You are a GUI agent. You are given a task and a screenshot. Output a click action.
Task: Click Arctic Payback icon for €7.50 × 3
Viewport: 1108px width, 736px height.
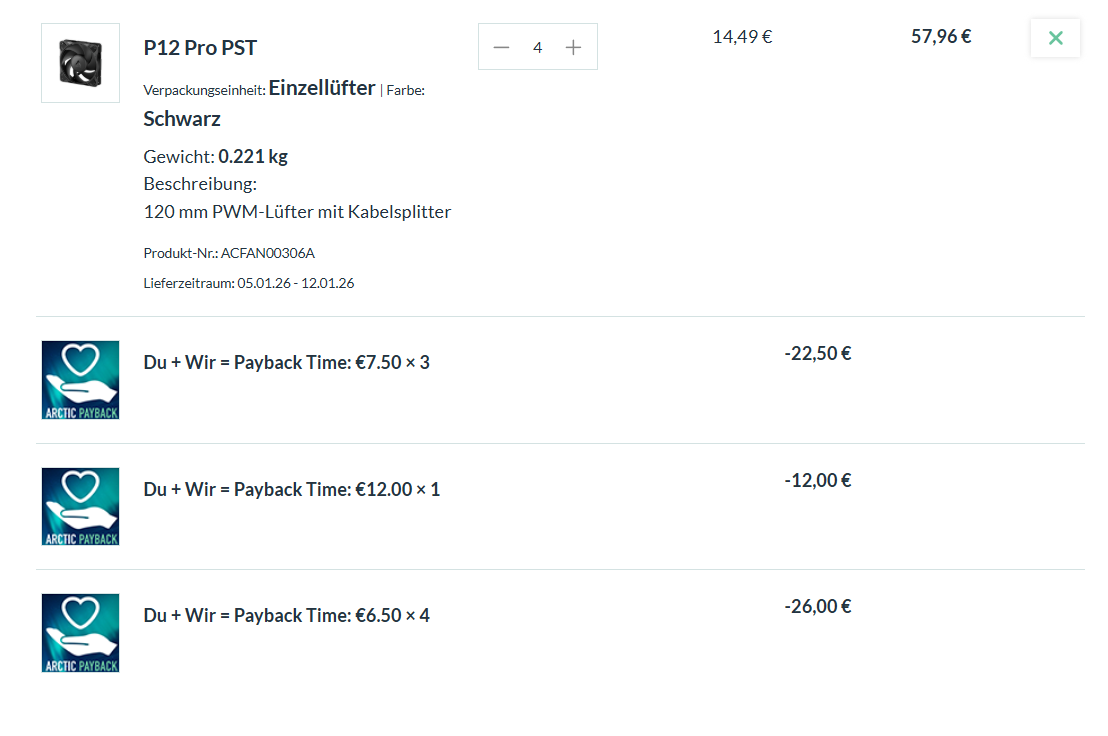pyautogui.click(x=80, y=380)
